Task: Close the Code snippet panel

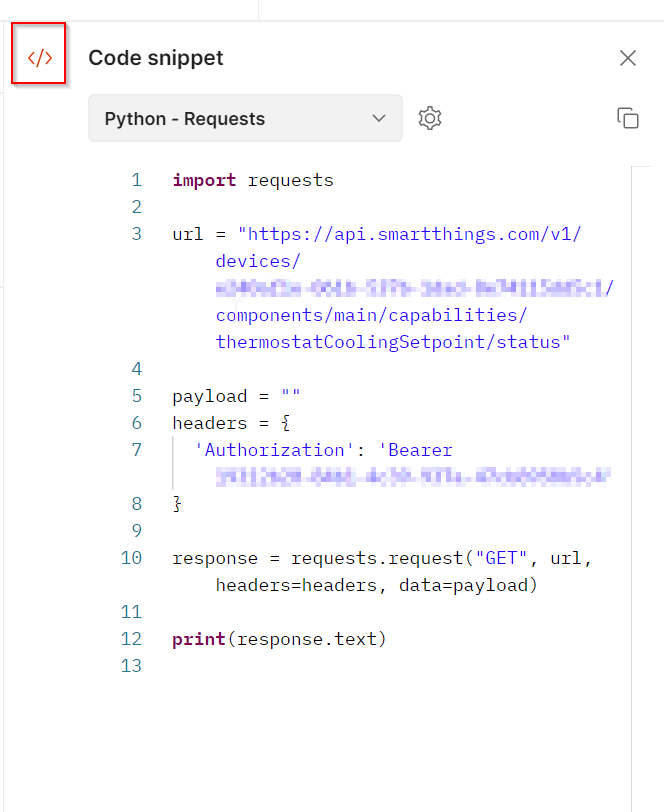Action: (x=628, y=58)
